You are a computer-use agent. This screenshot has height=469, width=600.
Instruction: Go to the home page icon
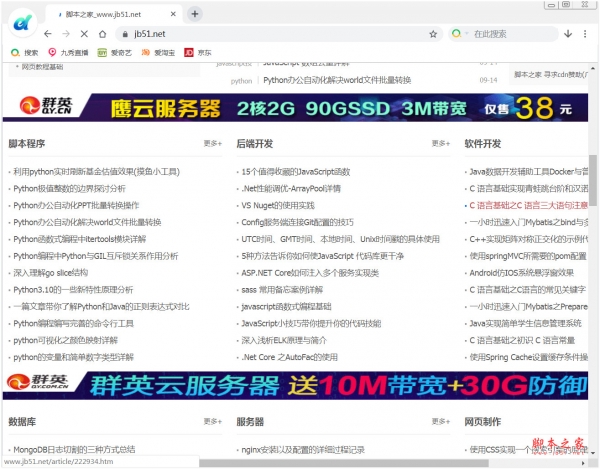point(103,34)
